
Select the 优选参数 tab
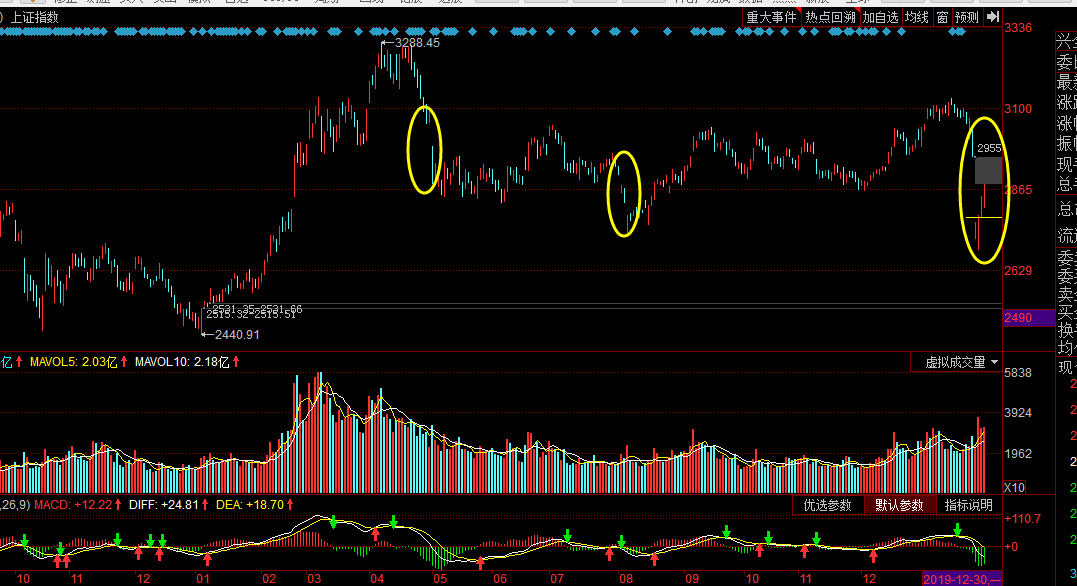(x=828, y=506)
